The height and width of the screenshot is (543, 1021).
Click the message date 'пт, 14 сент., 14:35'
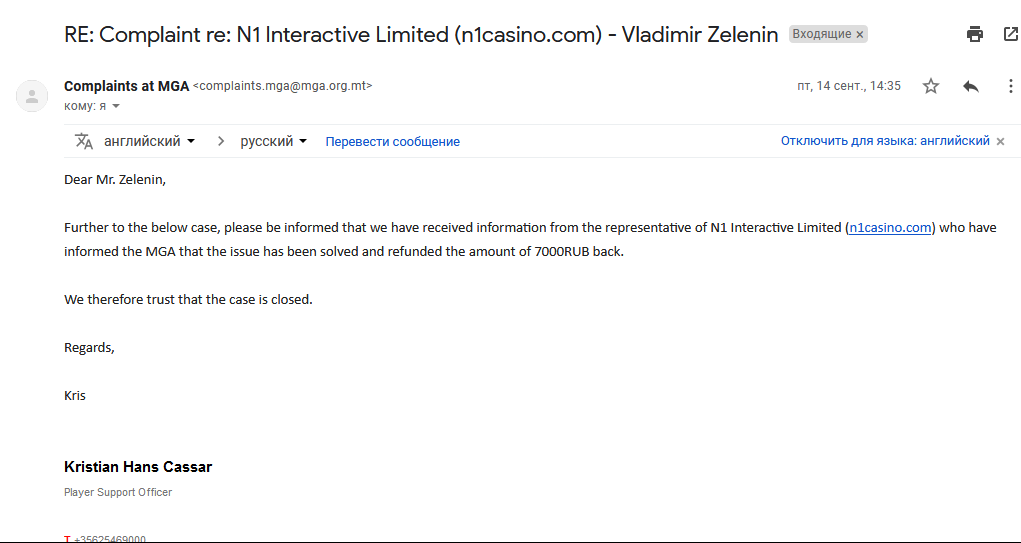click(x=848, y=86)
